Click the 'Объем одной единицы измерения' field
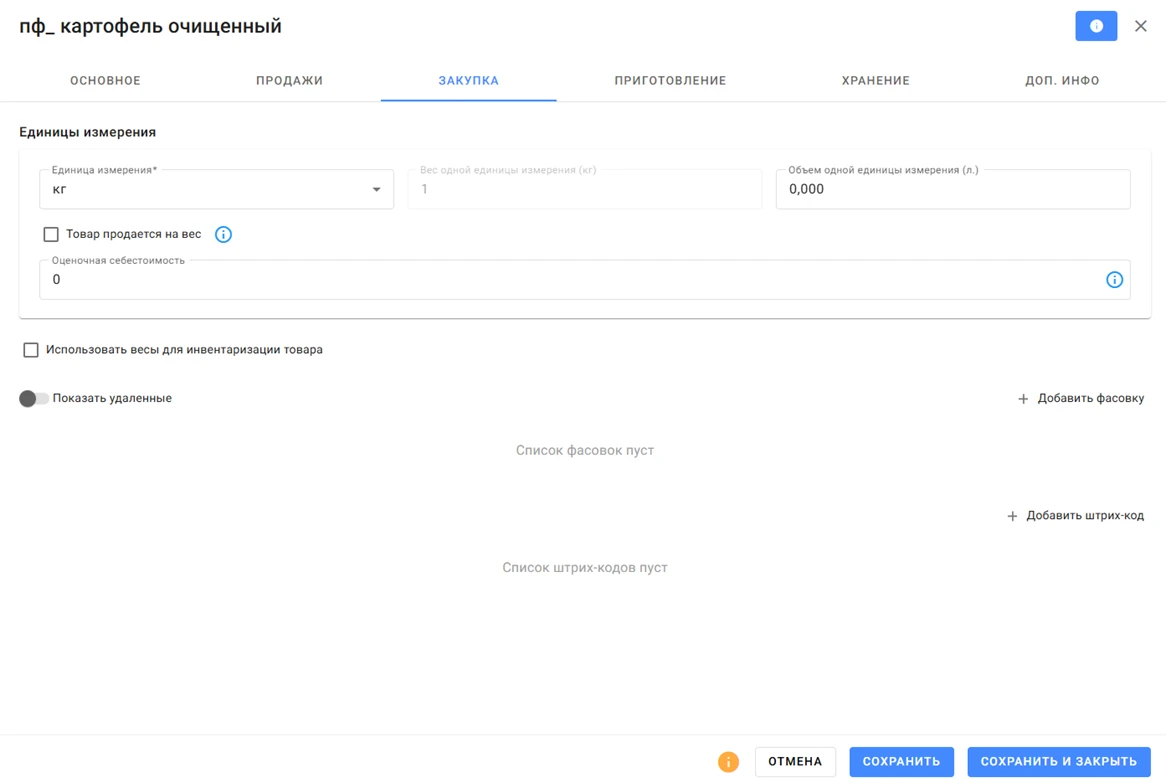Screen dimensions: 1166x783 pyautogui.click(x=953, y=189)
